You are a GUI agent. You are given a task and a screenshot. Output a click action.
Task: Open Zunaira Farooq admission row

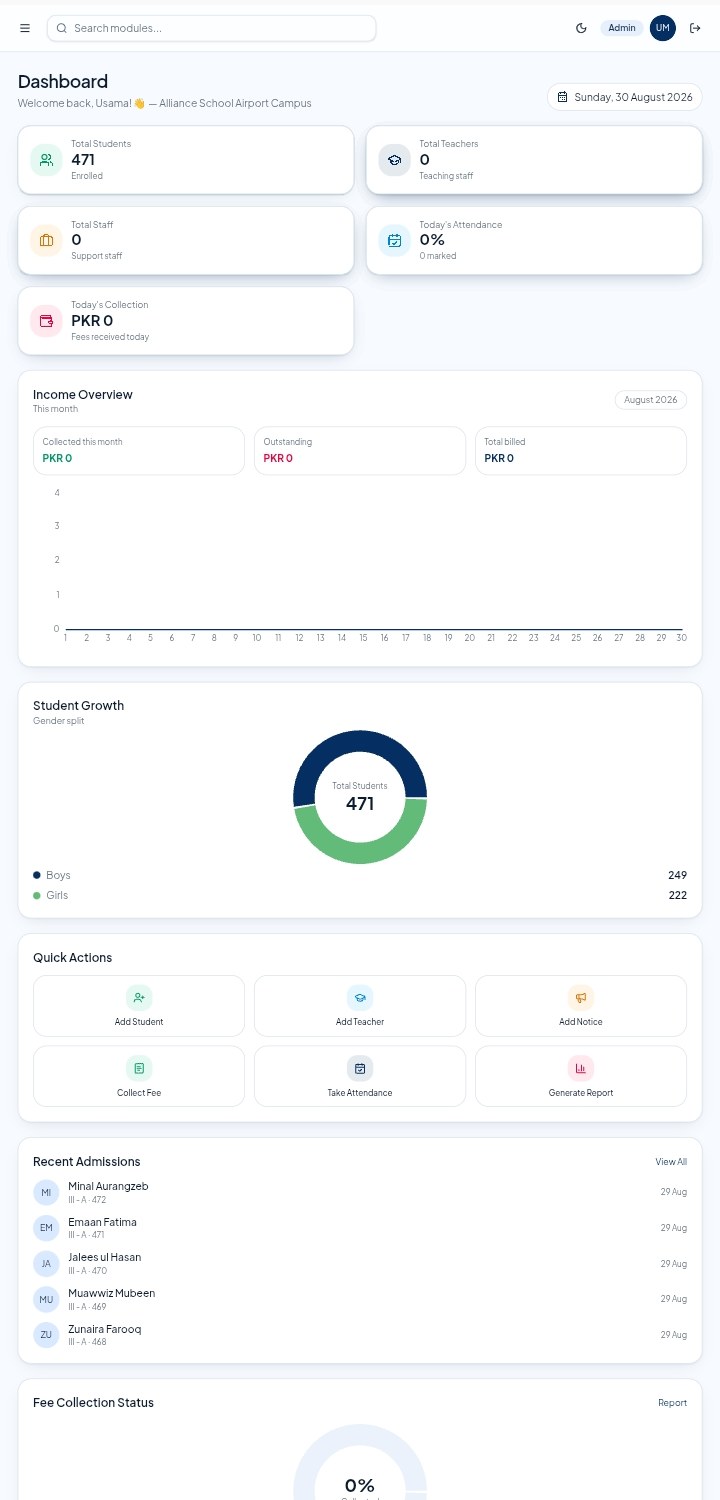360,1335
